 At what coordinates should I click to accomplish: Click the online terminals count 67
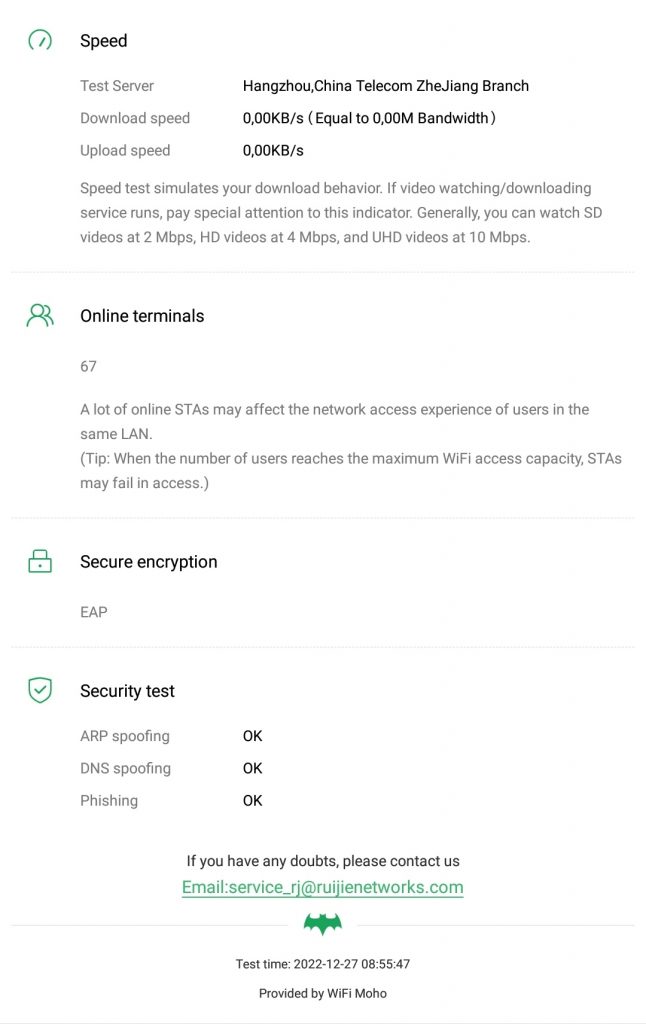coord(89,366)
